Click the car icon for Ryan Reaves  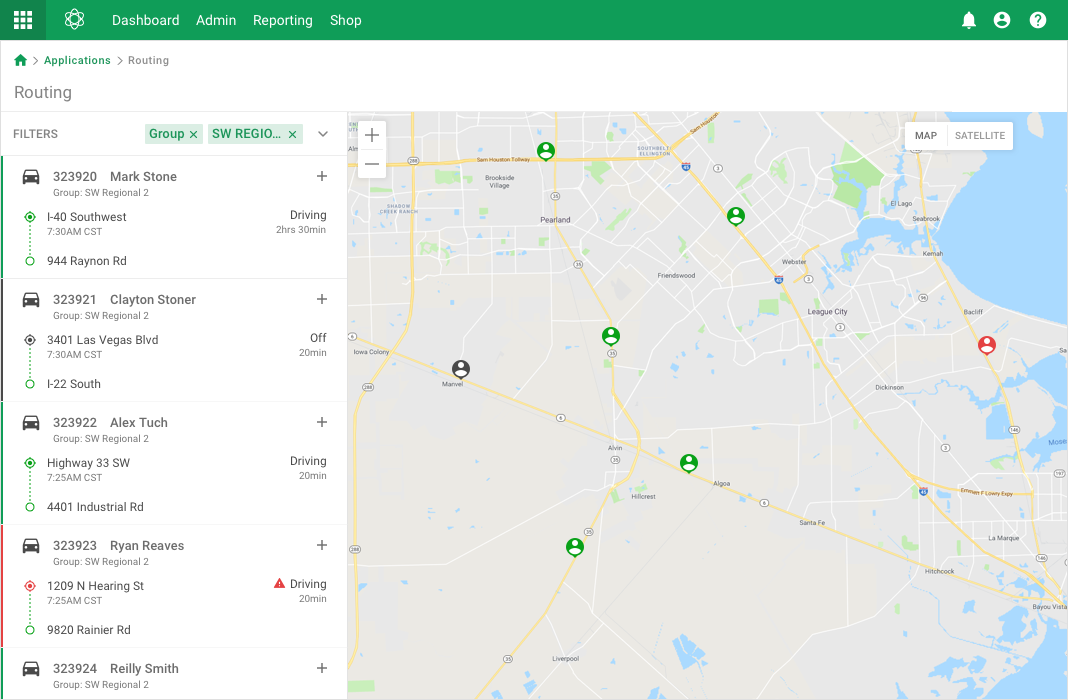click(31, 546)
